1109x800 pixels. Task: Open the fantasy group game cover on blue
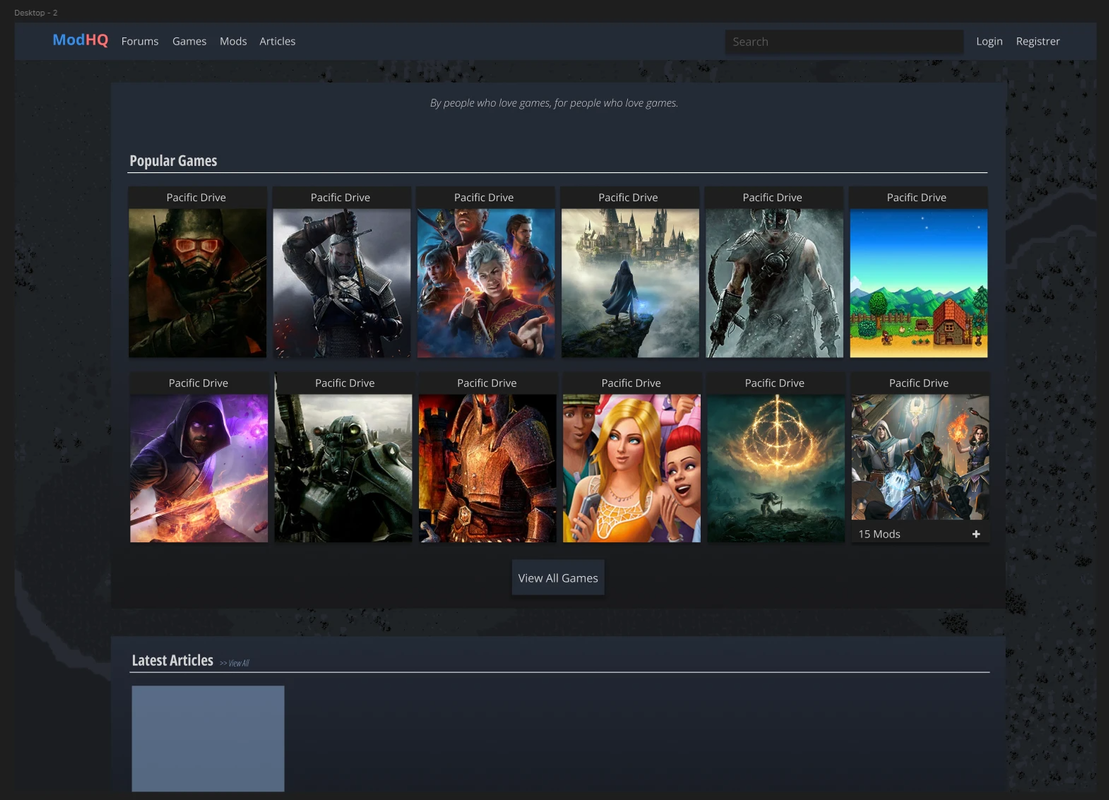tap(486, 283)
